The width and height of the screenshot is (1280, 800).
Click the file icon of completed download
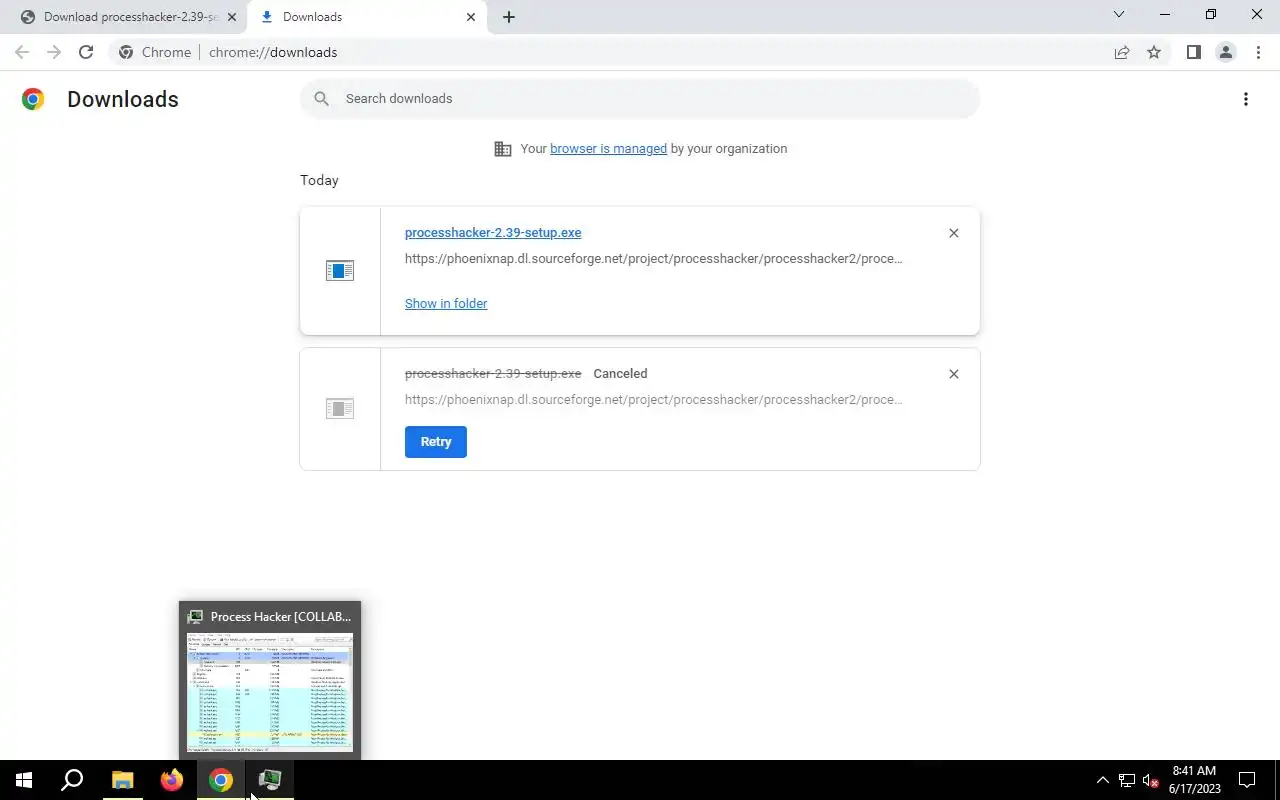(x=340, y=271)
